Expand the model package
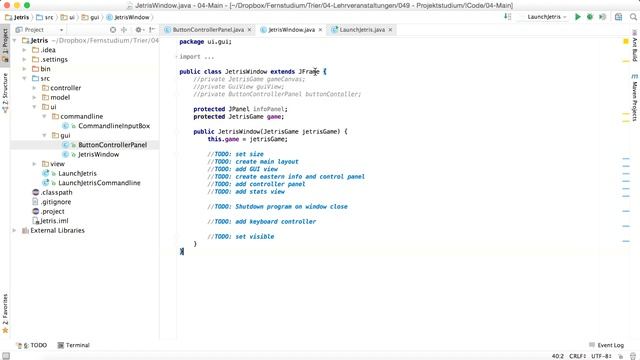640x360 pixels. 34,98
